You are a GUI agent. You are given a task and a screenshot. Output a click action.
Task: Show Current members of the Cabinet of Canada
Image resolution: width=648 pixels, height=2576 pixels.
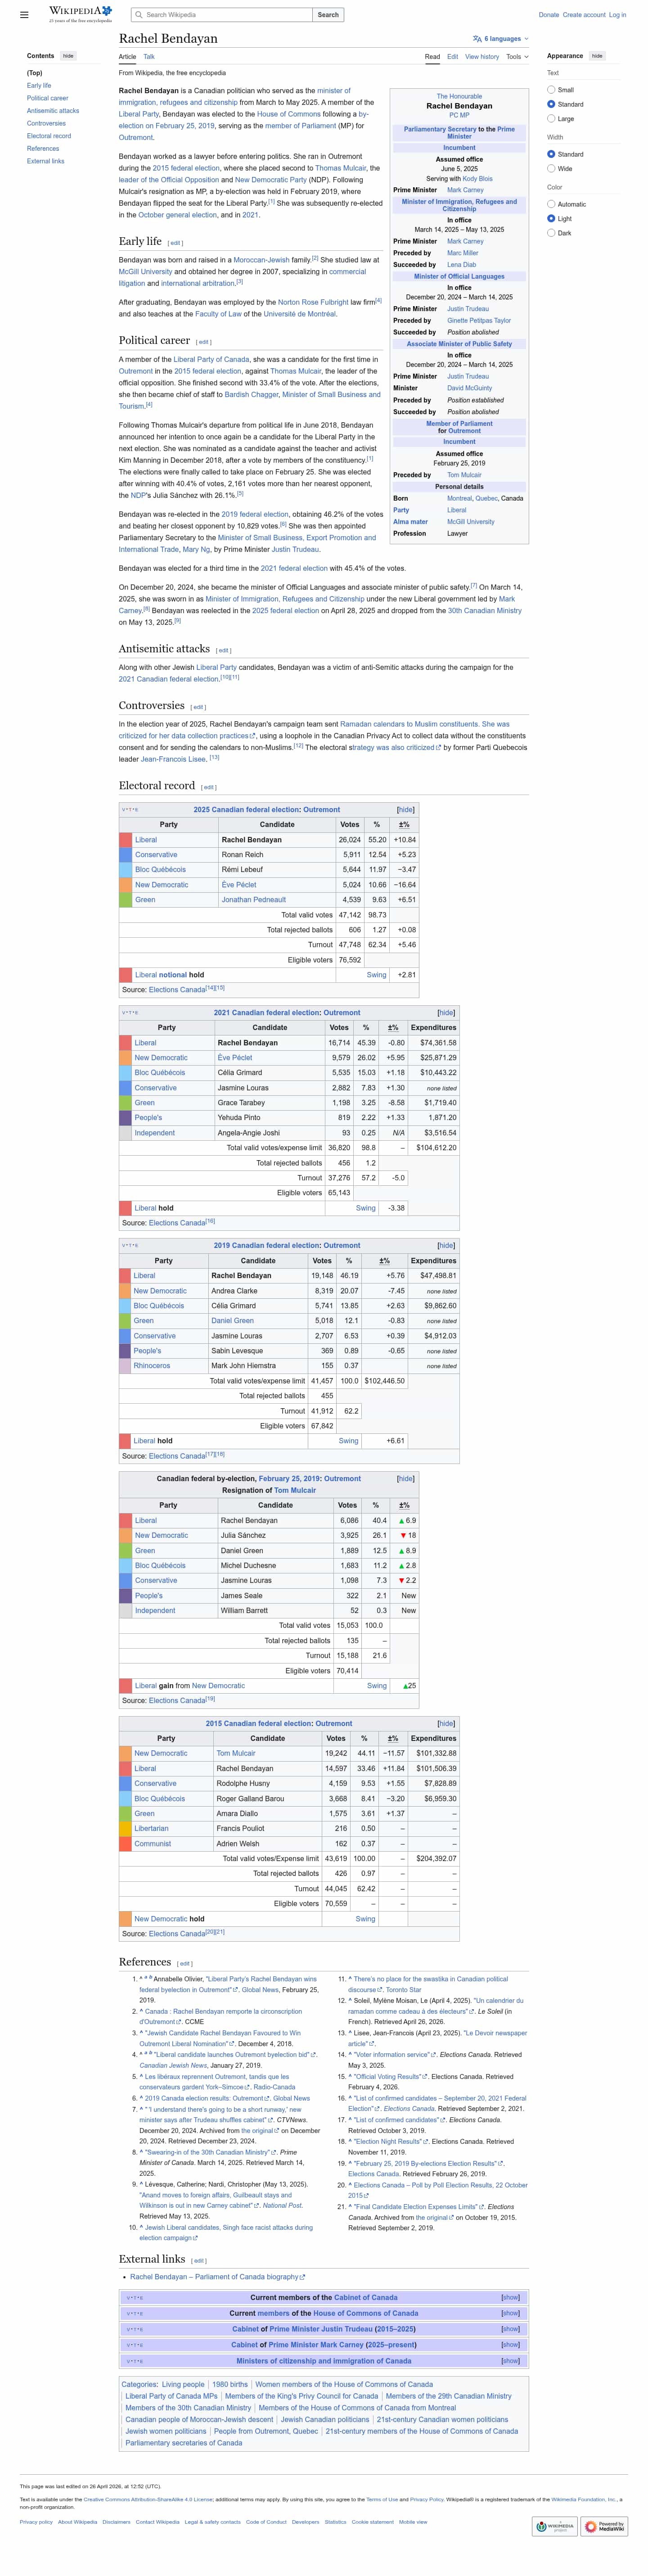510,2298
